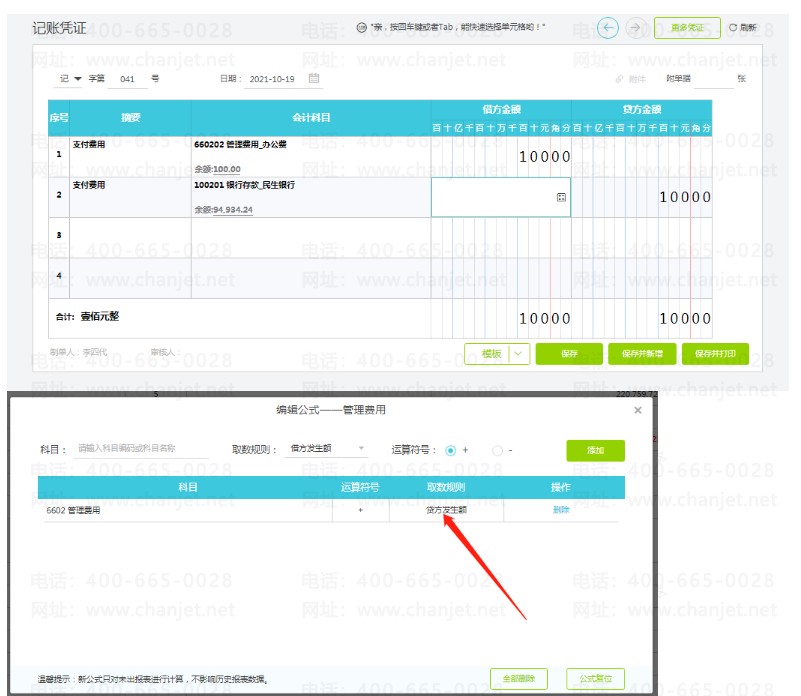
Task: Click the 记账凭证 page title
Action: (x=59, y=28)
